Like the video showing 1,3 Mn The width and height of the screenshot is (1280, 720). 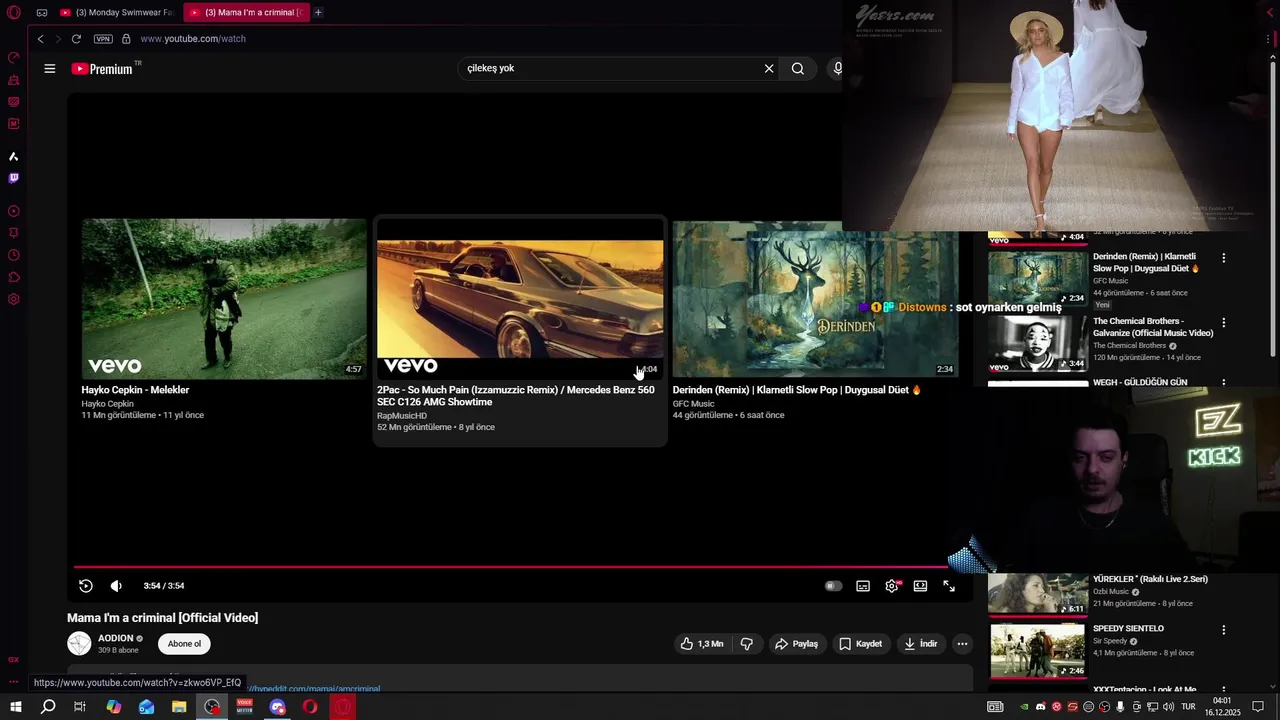[x=702, y=644]
